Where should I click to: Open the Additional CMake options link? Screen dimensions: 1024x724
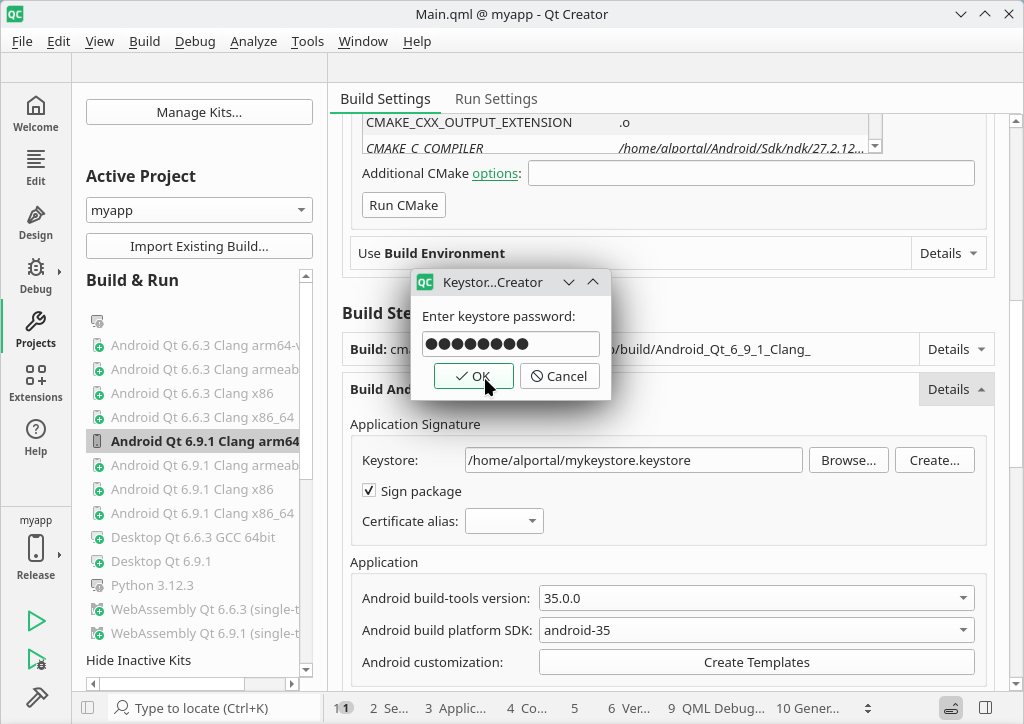[495, 174]
